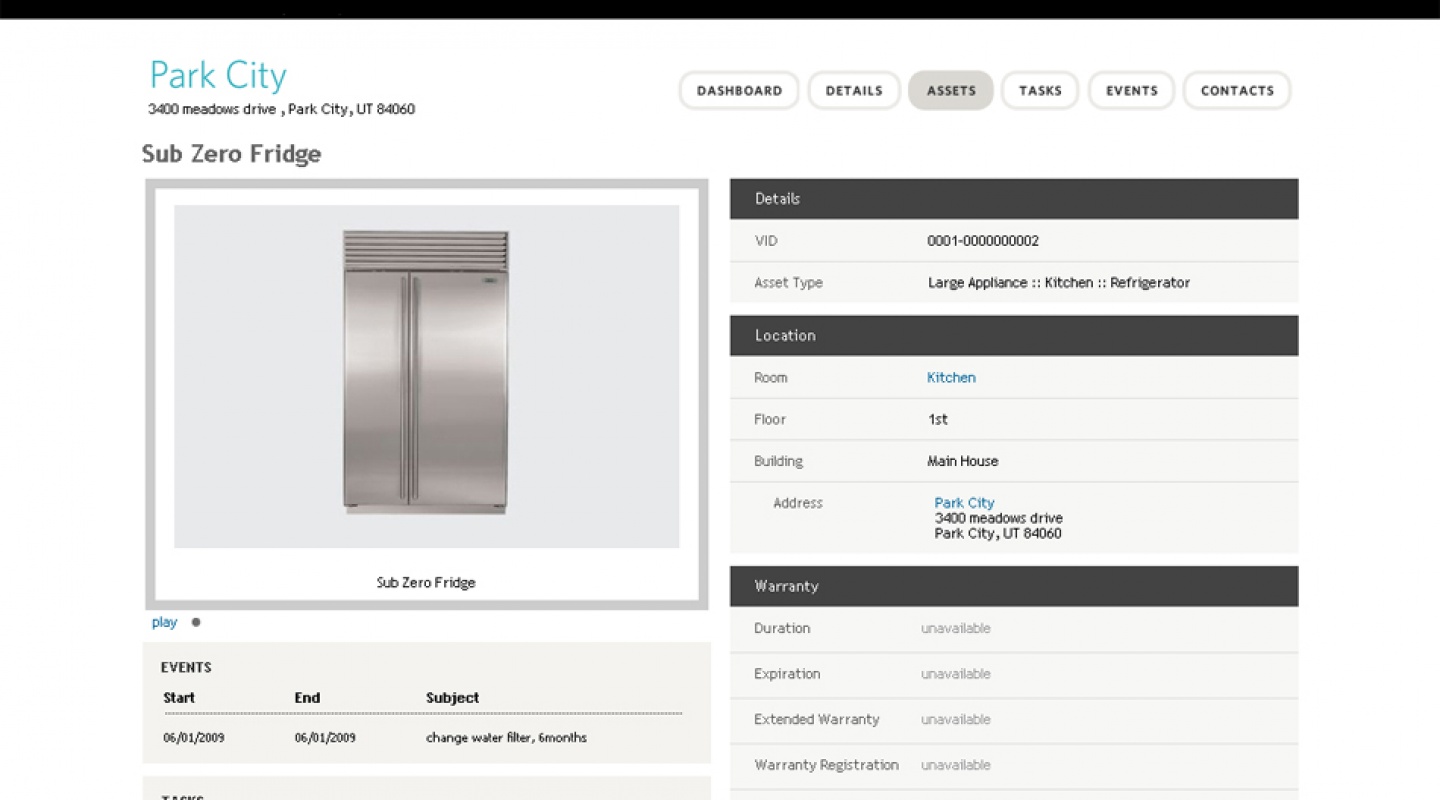Open the change water filter event

(506, 738)
